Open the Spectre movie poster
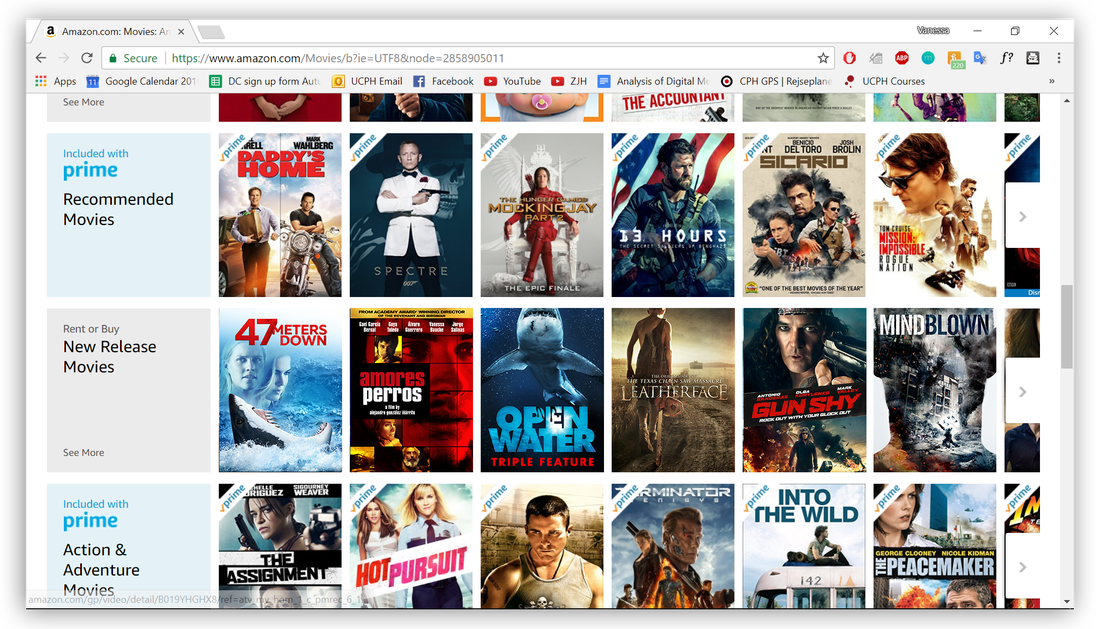The height and width of the screenshot is (629, 1100). [411, 215]
